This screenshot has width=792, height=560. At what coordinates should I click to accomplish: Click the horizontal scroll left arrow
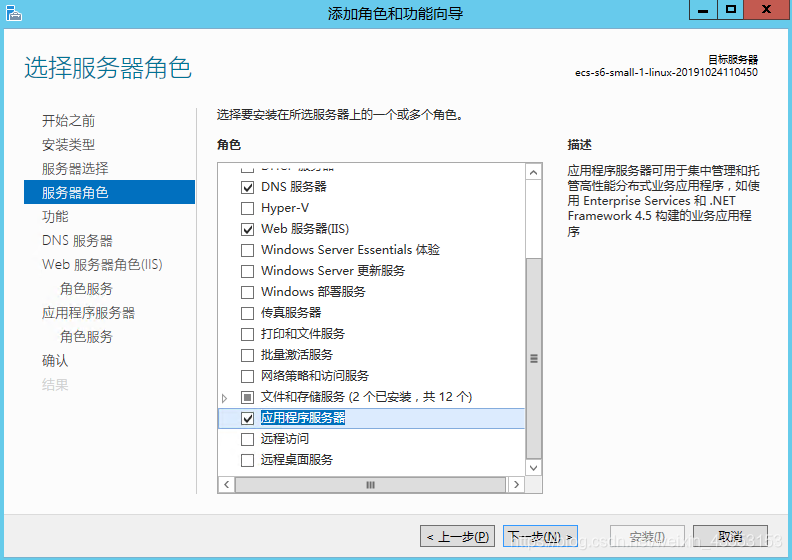[x=226, y=485]
